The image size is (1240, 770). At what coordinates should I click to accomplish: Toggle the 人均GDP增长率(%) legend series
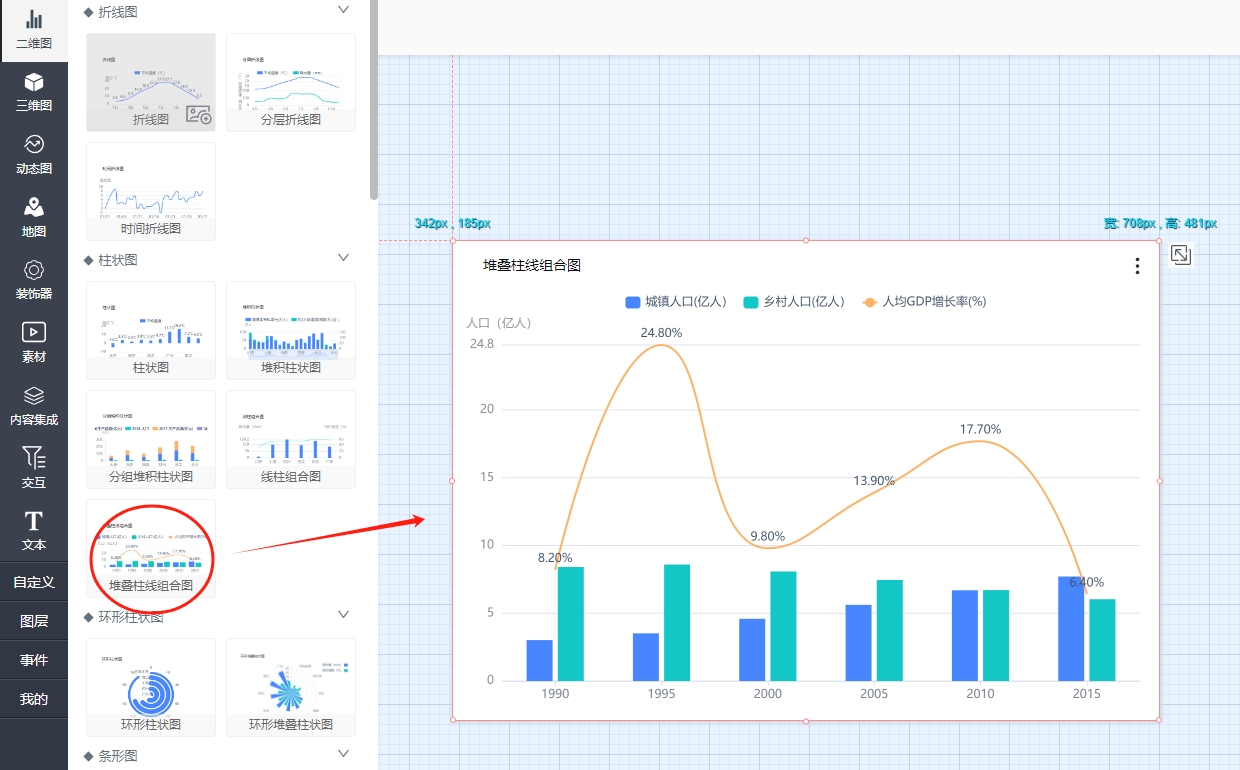pyautogui.click(x=924, y=302)
